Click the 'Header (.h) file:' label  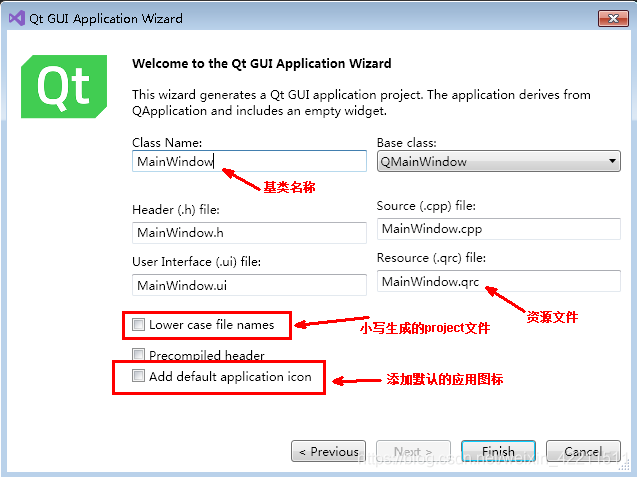coord(176,210)
